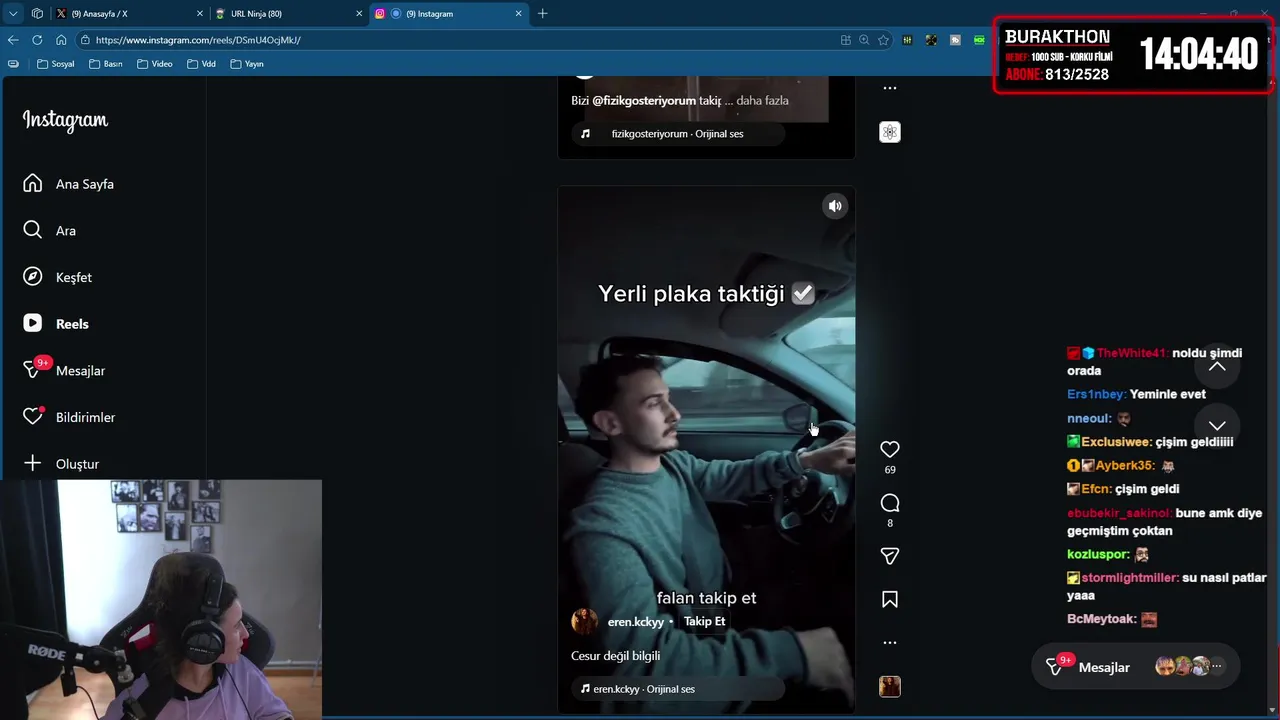The height and width of the screenshot is (720, 1280).
Task: Click the Instagram logo
Action: [65, 120]
